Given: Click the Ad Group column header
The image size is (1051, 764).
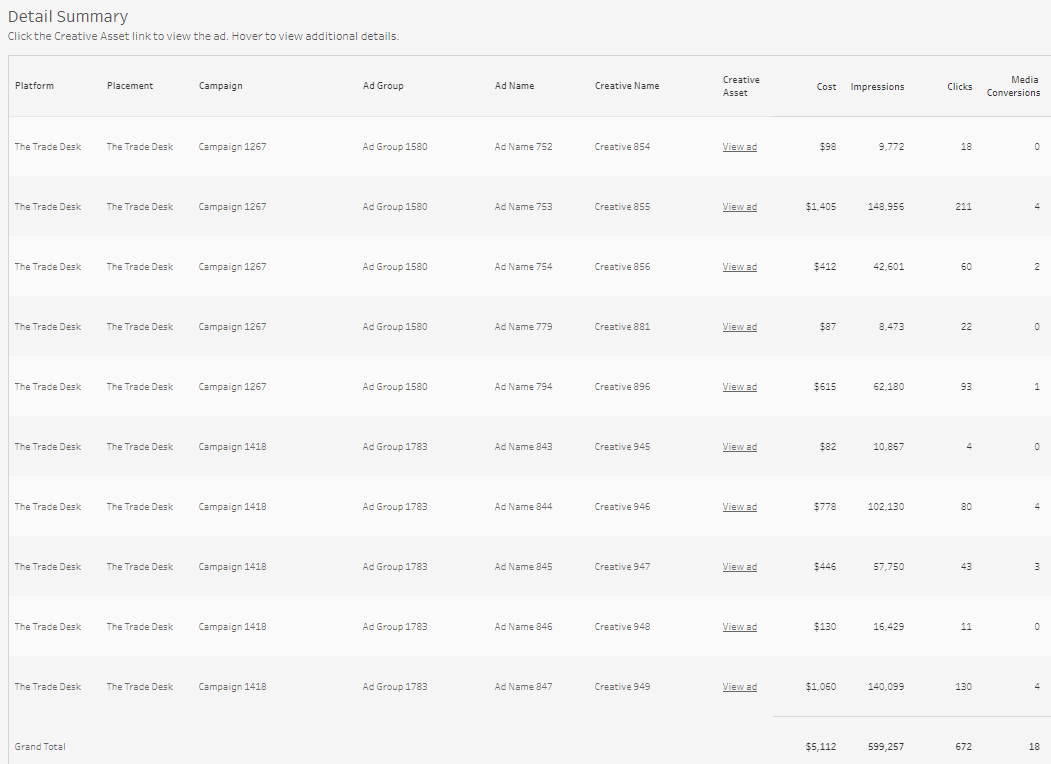Looking at the screenshot, I should click(x=383, y=86).
